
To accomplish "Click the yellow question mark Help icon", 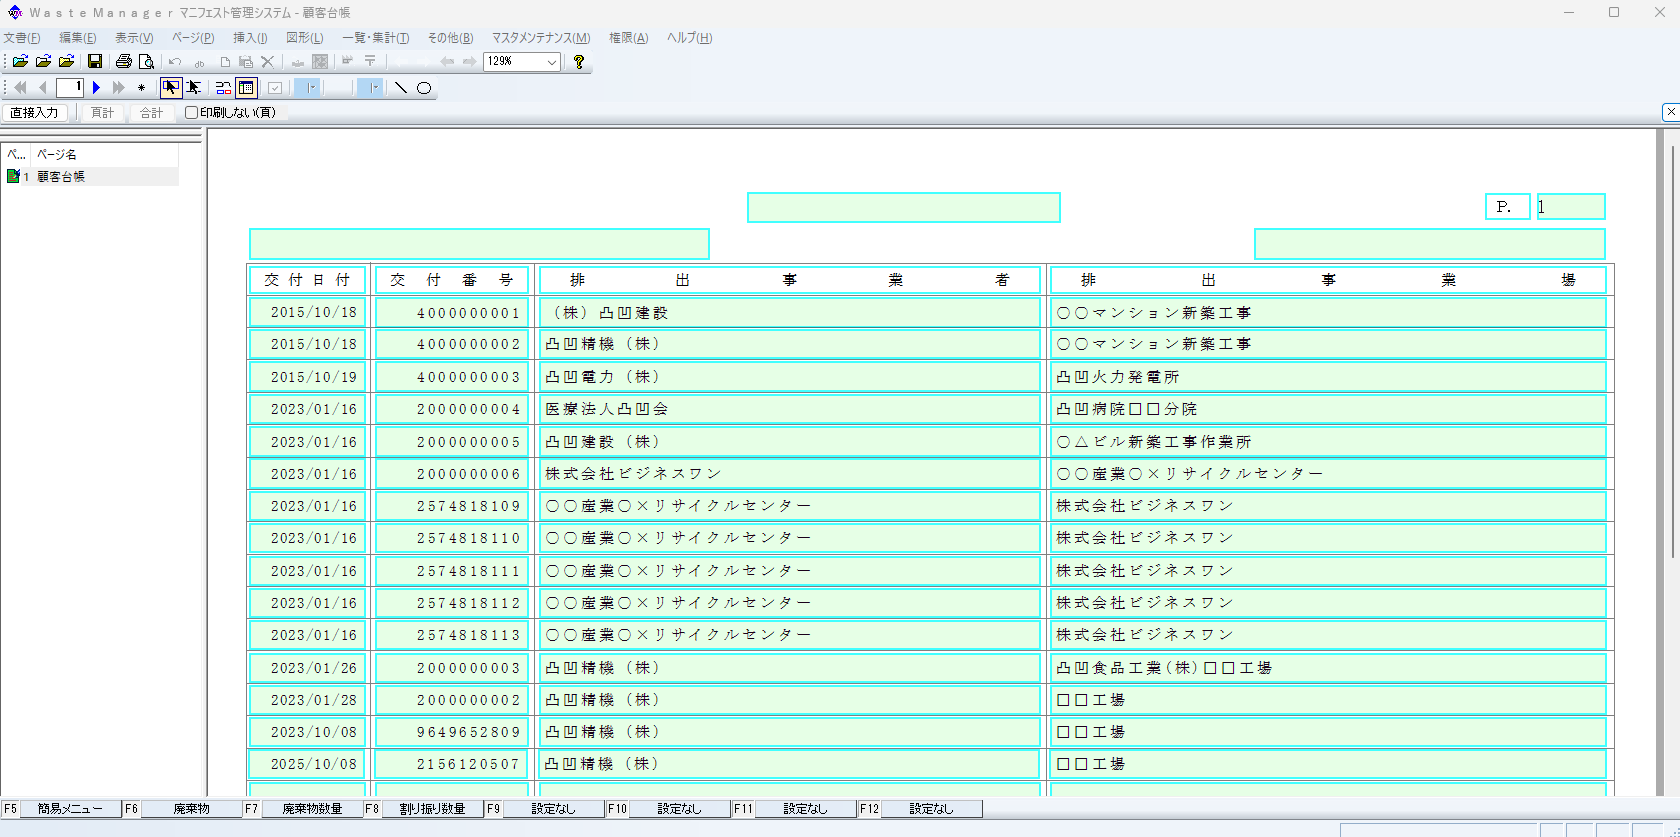I will click(578, 62).
